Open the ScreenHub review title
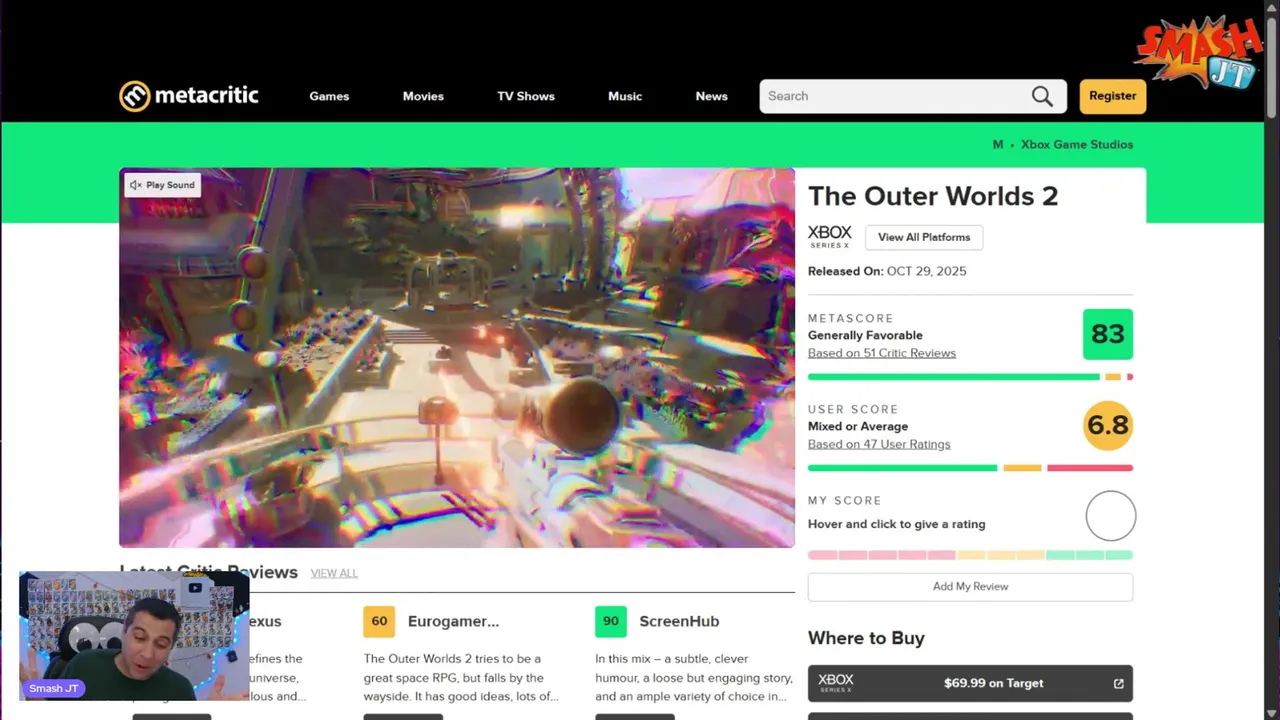This screenshot has height=720, width=1280. pos(679,621)
